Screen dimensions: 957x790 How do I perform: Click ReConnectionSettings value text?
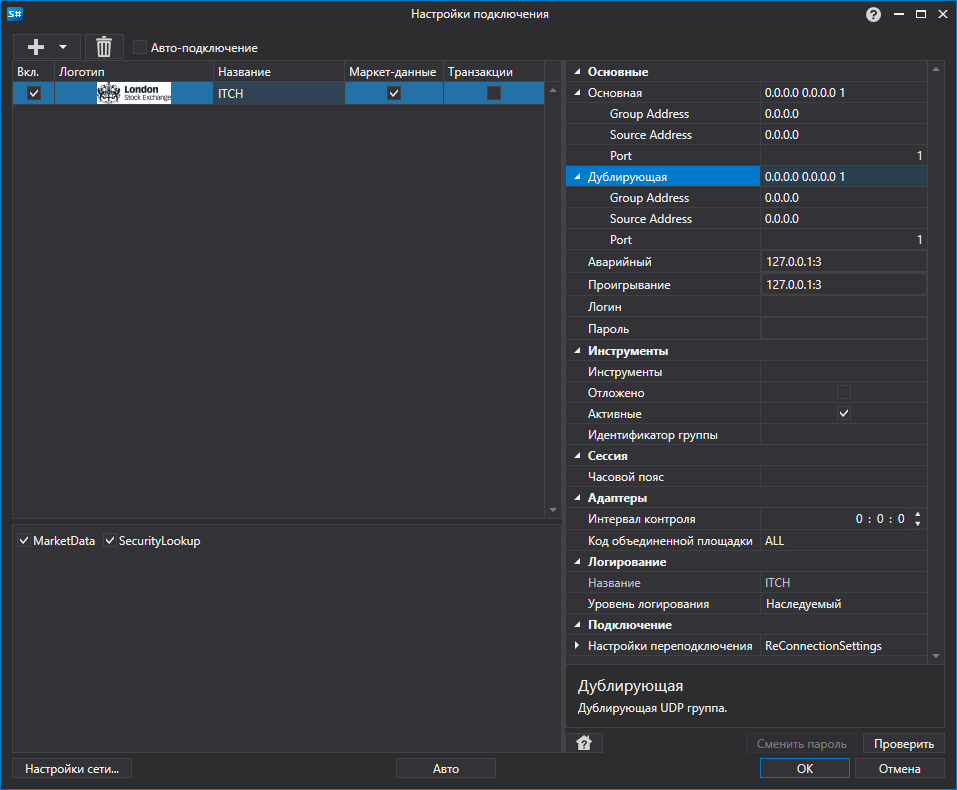(x=823, y=645)
